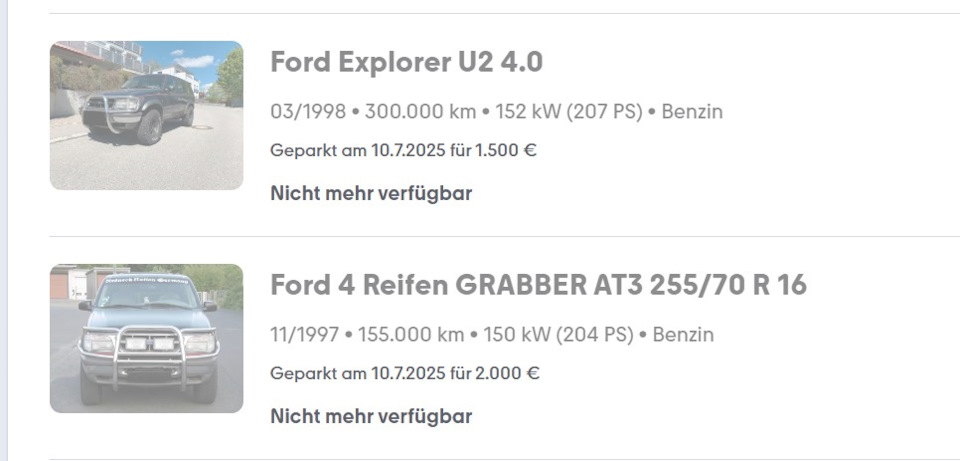Click 'Nicht mehr verfügbar' under GRABBER AT3 listing
The height and width of the screenshot is (461, 960).
pos(371,416)
